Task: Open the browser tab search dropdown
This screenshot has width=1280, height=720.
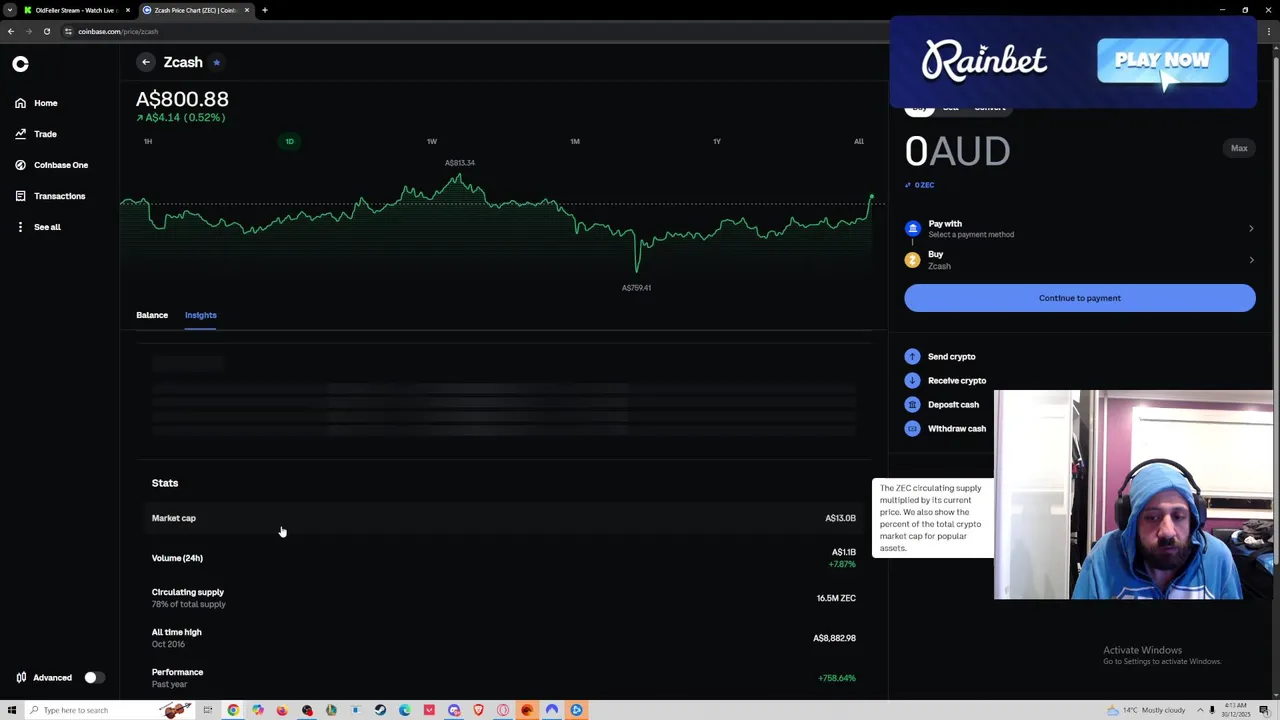Action: click(10, 10)
